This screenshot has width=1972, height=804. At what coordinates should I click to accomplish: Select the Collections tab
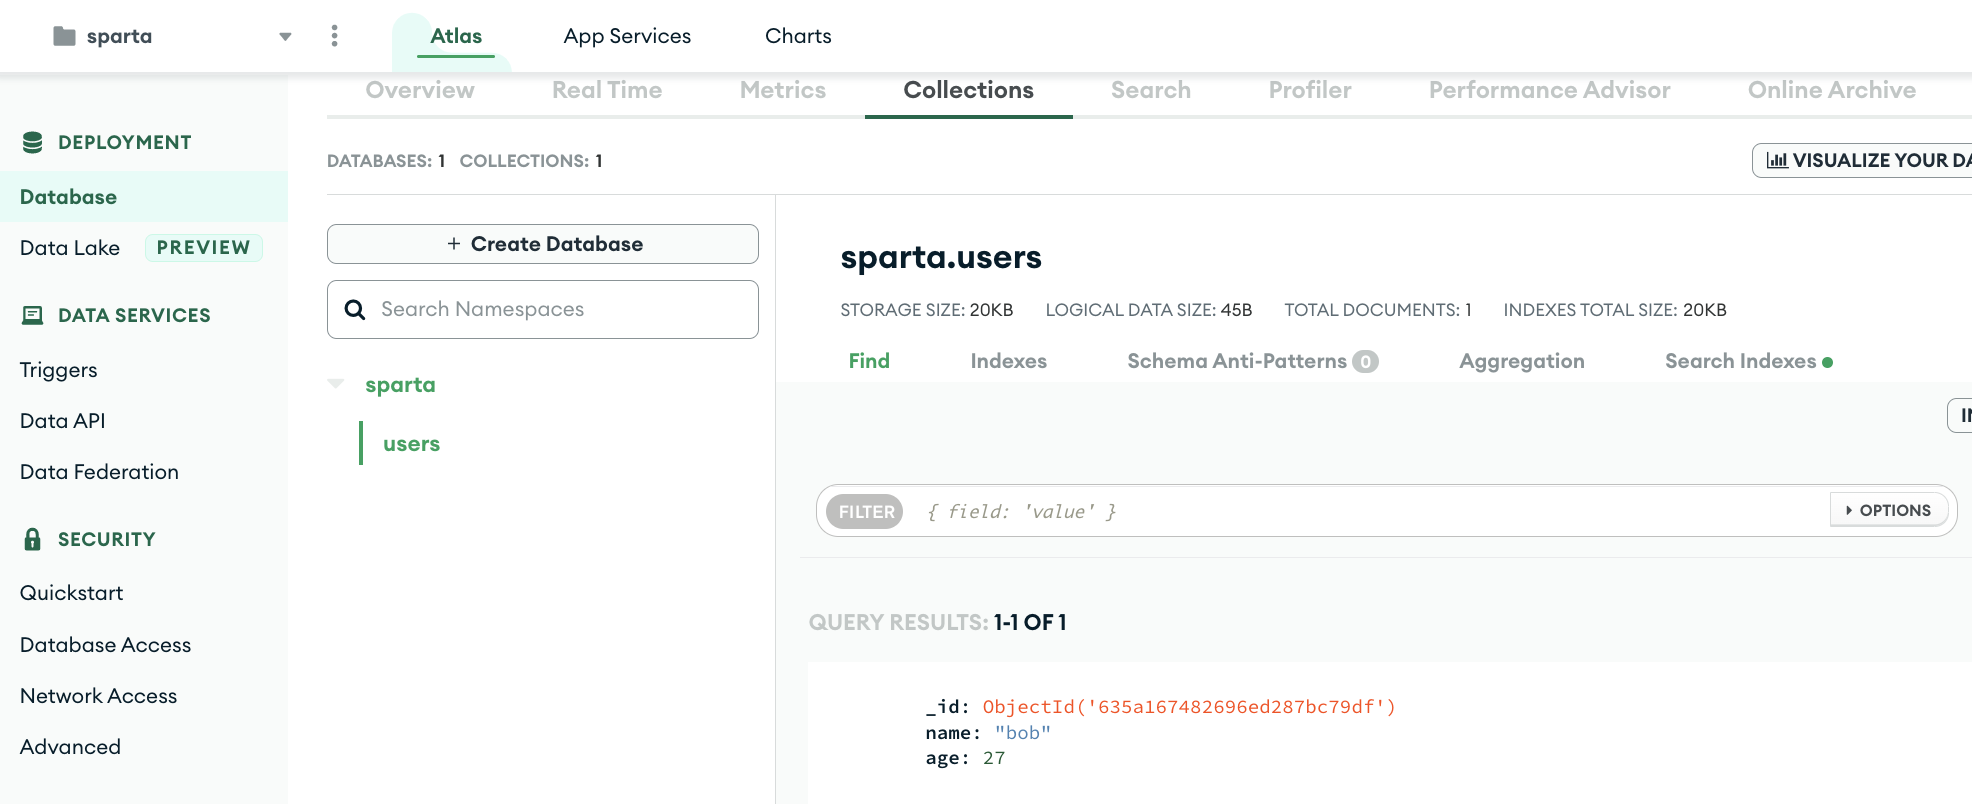pos(968,90)
